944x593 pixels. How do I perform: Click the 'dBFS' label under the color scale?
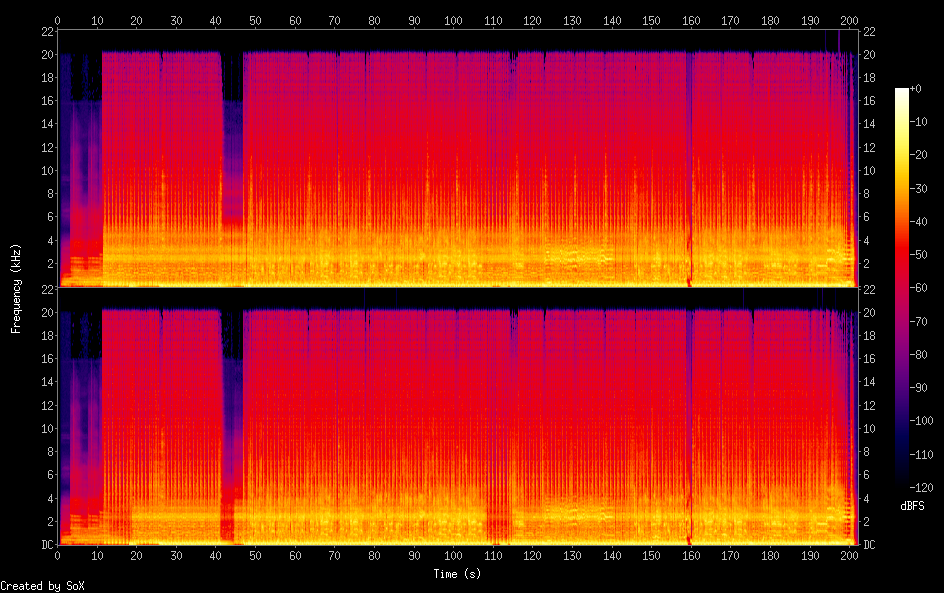pos(912,506)
